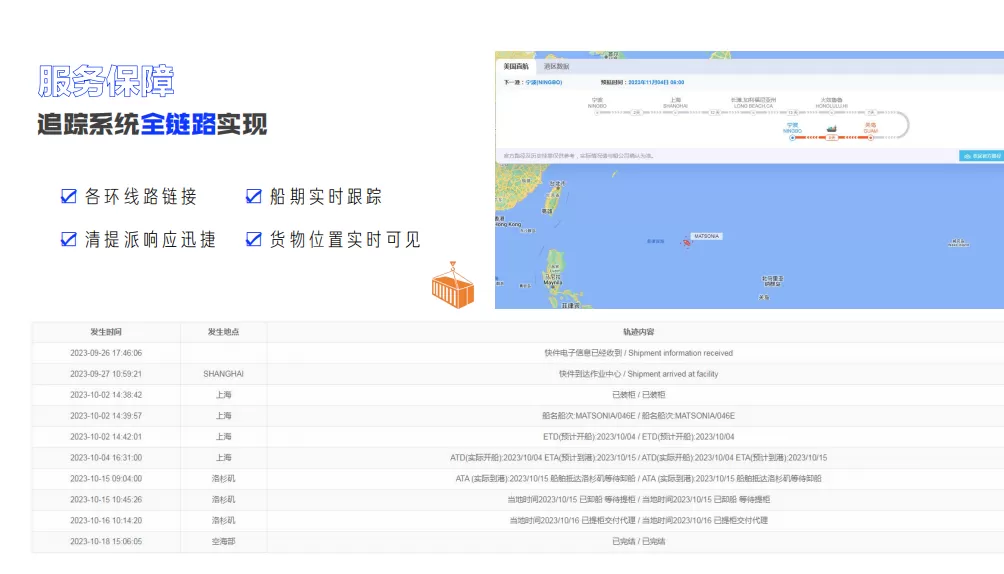This screenshot has height=574, width=1004.
Task: Open the 宁波(NINGBO) next-port link
Action: point(544,82)
